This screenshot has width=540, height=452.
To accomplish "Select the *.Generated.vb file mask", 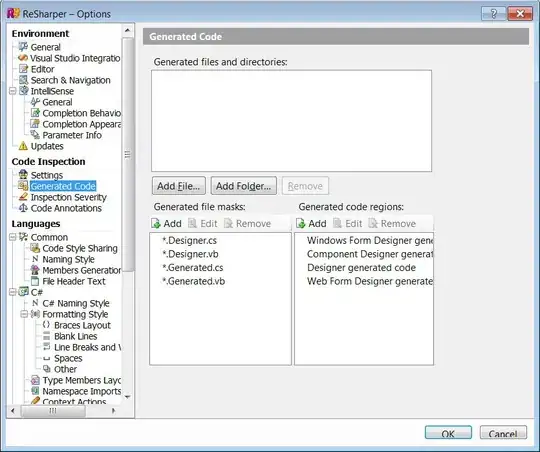I will click(193, 281).
